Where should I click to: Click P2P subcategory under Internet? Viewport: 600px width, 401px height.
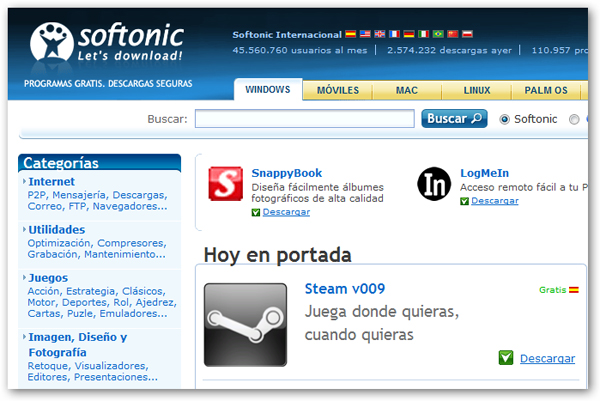click(x=37, y=195)
